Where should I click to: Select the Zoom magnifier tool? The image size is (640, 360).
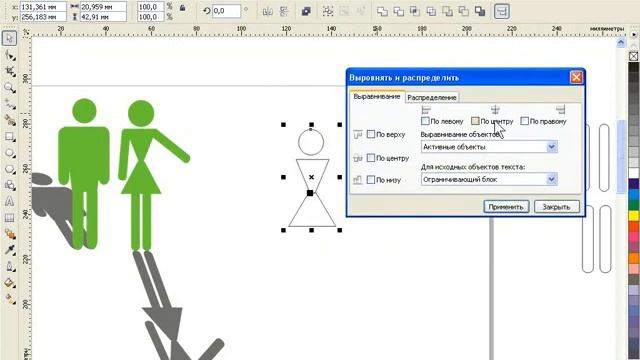point(9,87)
